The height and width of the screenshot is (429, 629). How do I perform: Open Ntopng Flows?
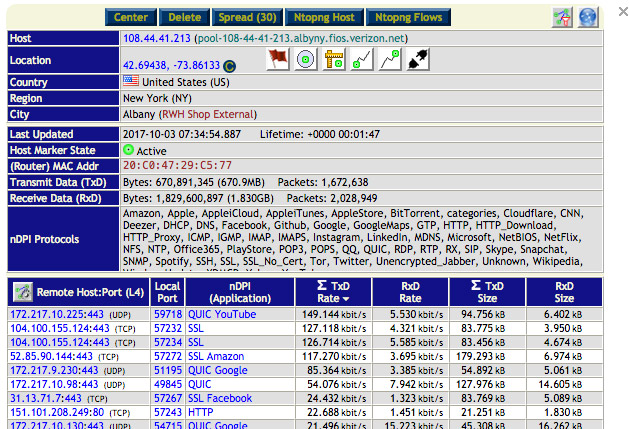[x=409, y=17]
